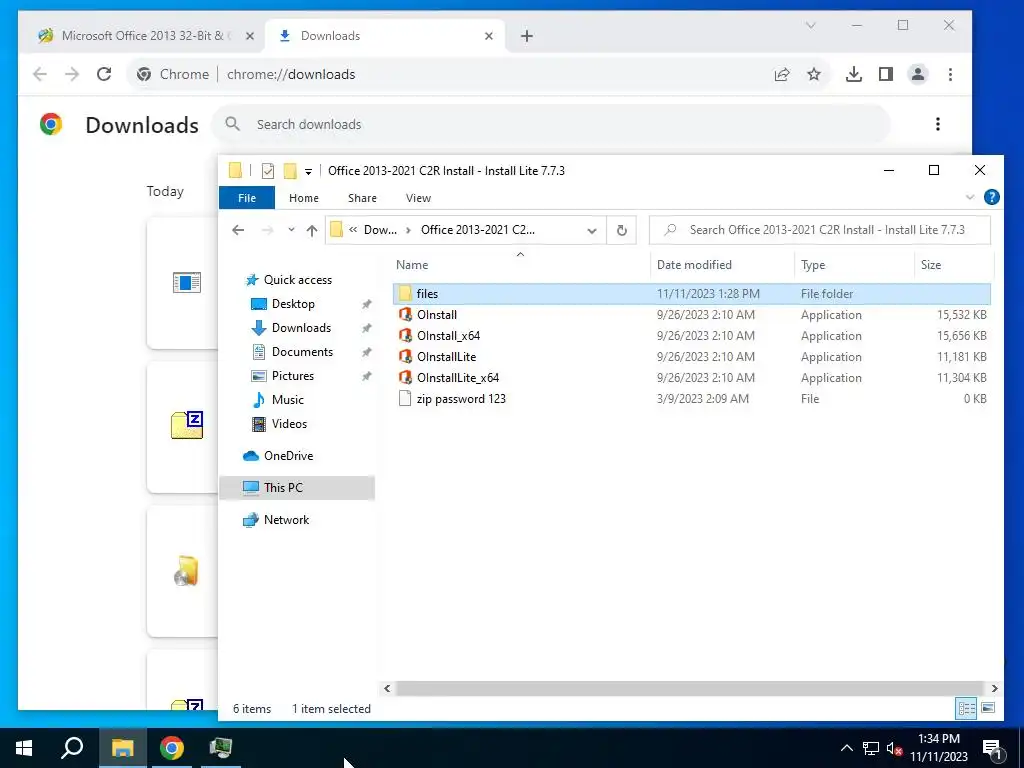This screenshot has width=1024, height=768.
Task: Expand the Explorer ribbon with the chevron
Action: 970,197
